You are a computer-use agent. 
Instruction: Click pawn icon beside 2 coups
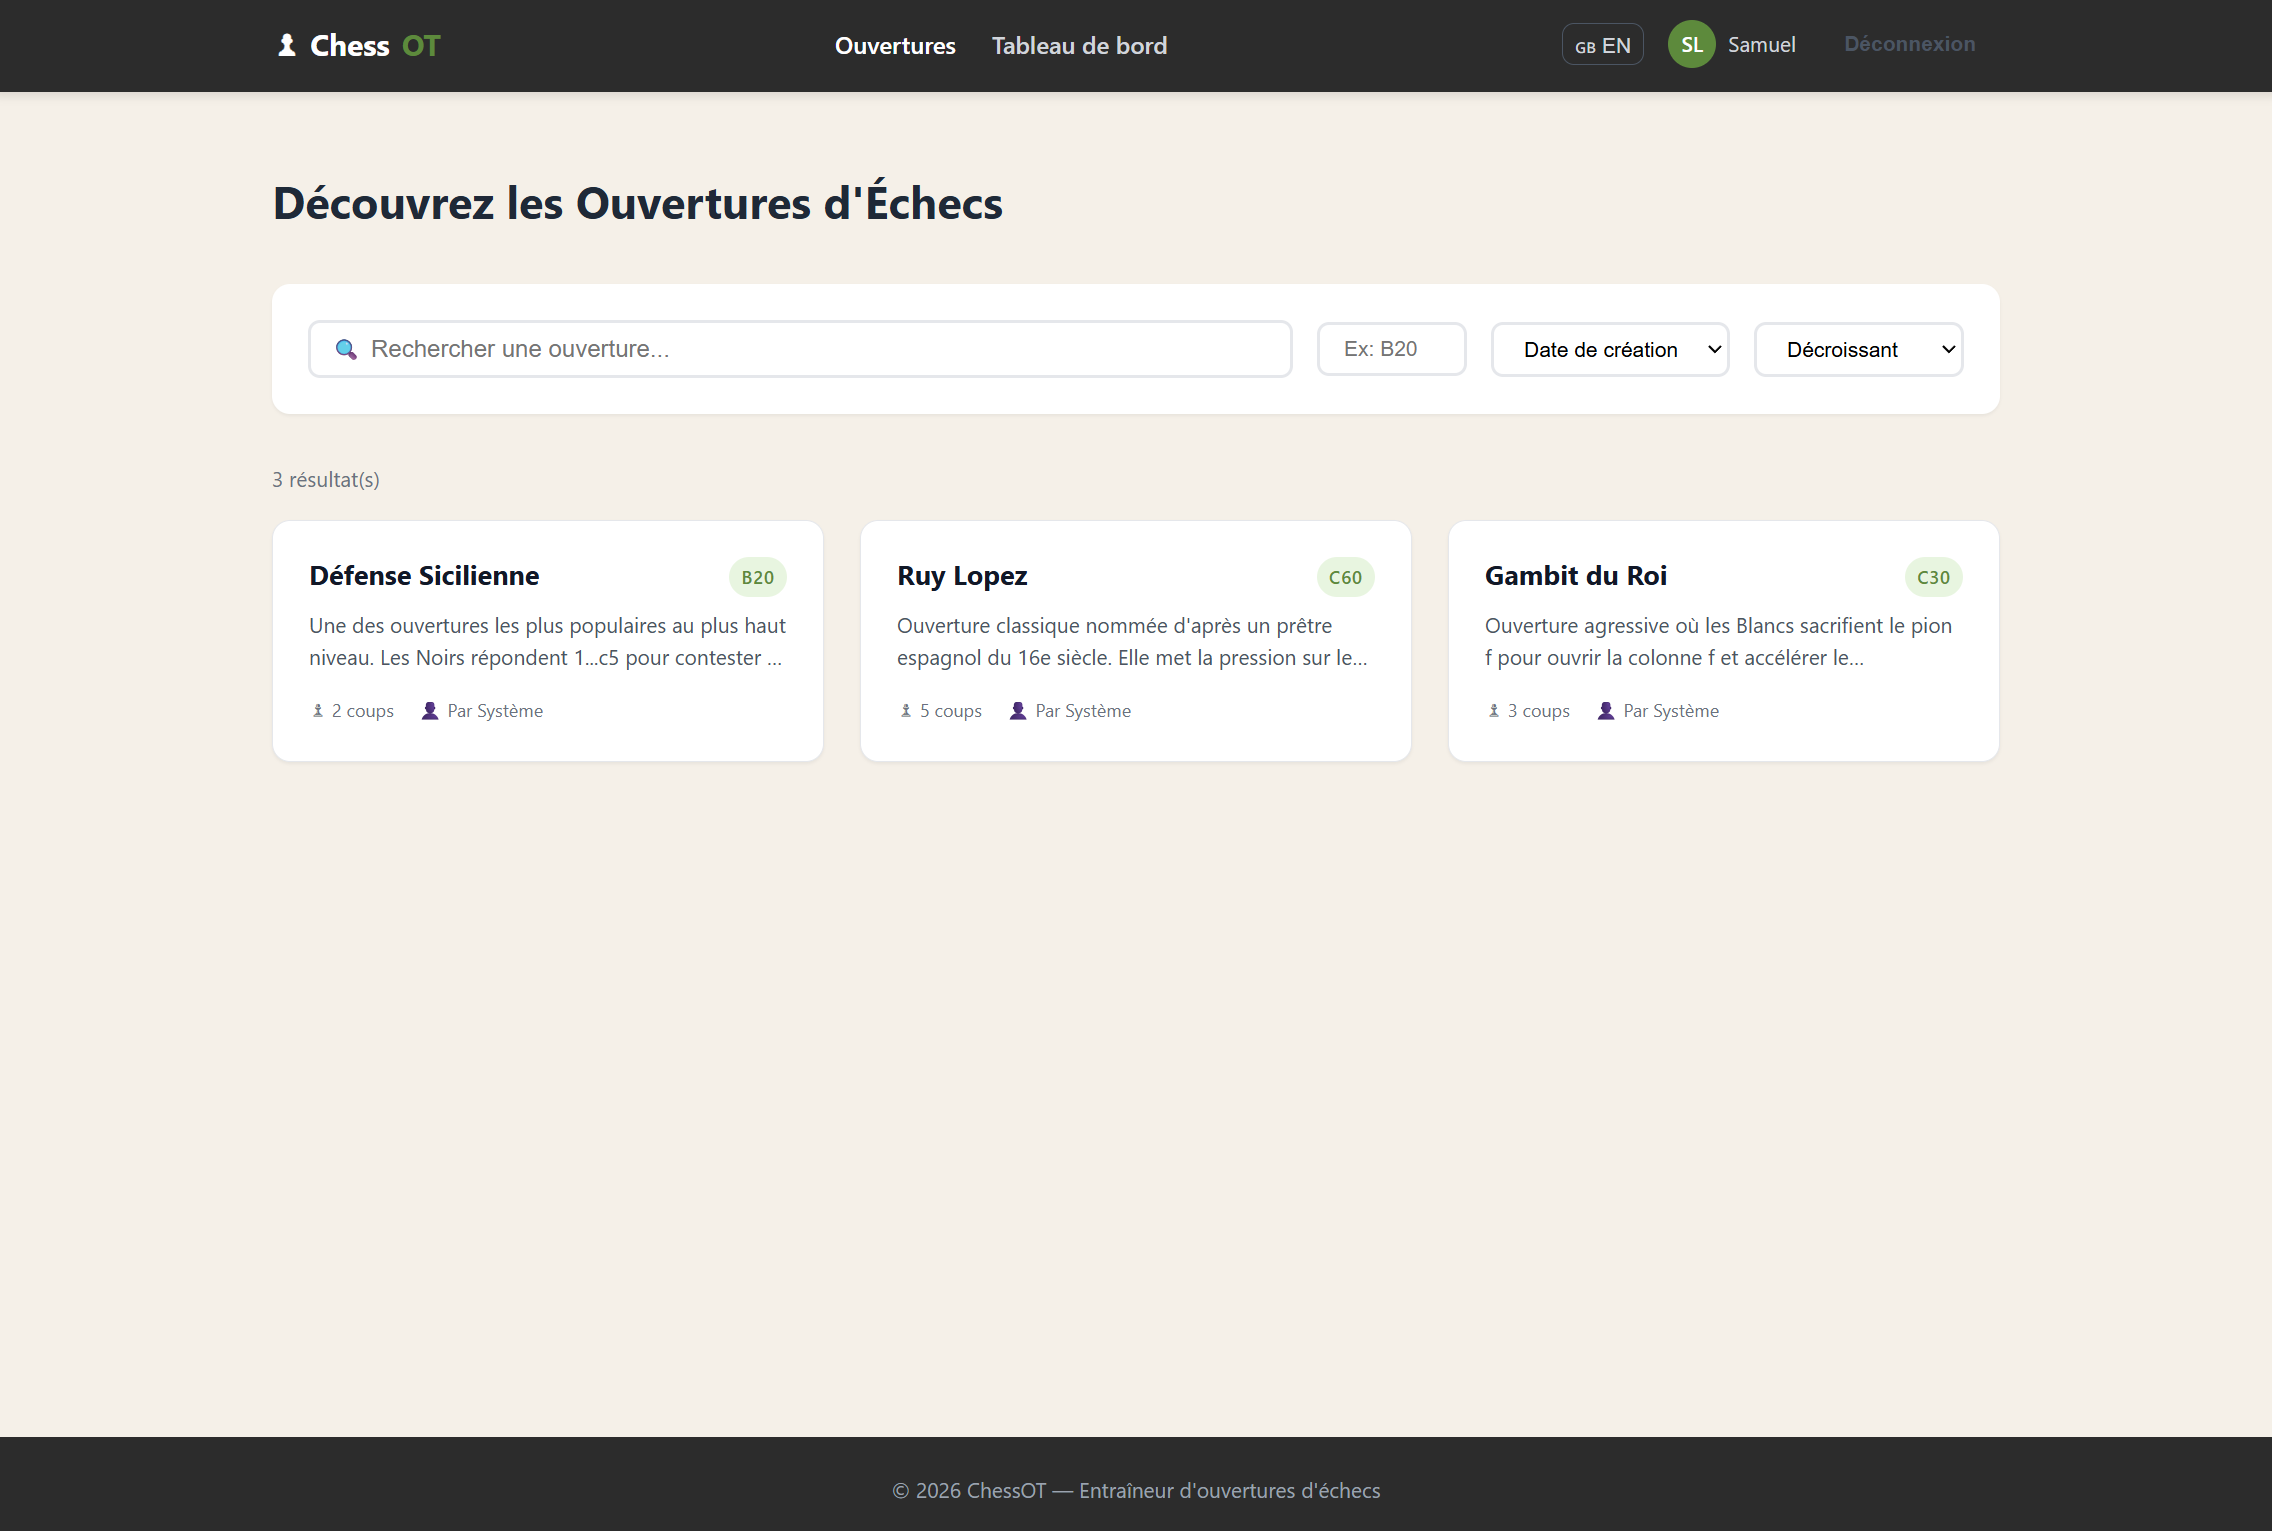(x=318, y=711)
